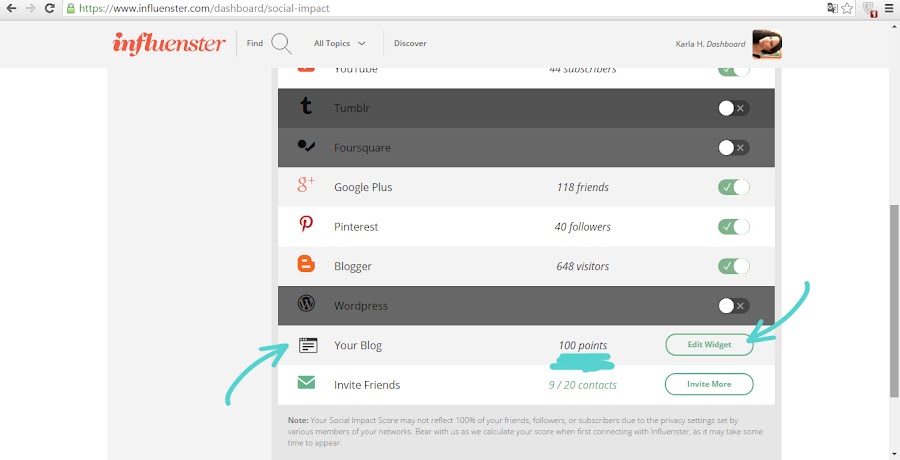The image size is (900, 460).
Task: Turn off the Blogger toggle
Action: [734, 266]
